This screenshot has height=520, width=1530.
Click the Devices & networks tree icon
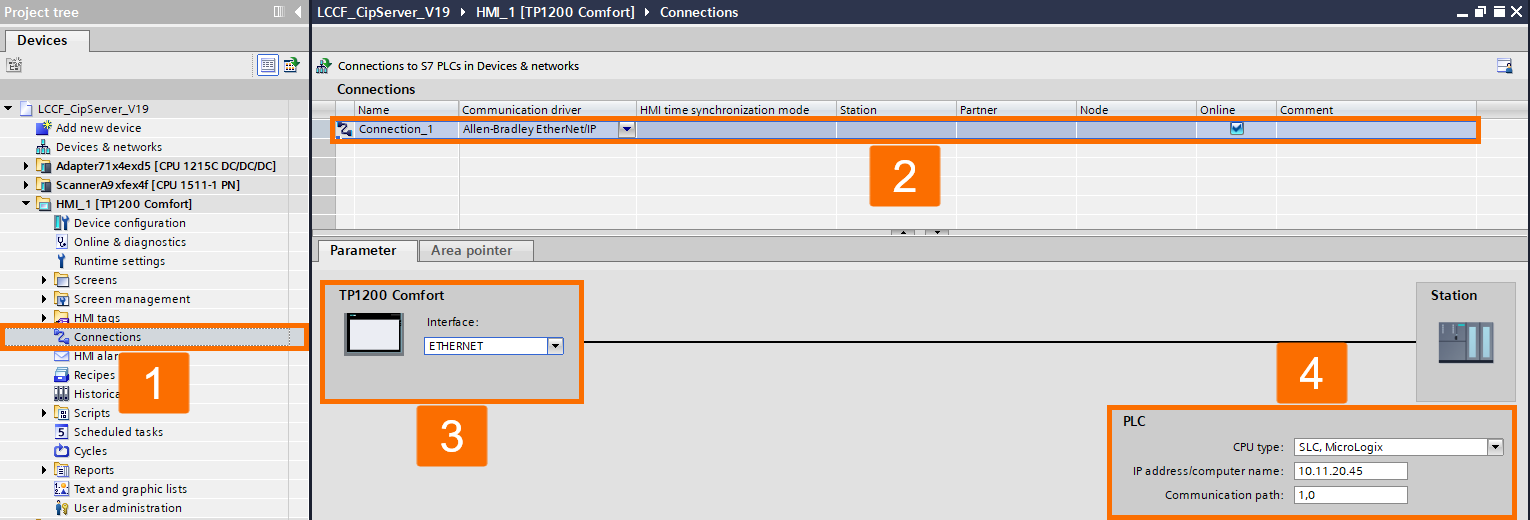pos(43,147)
